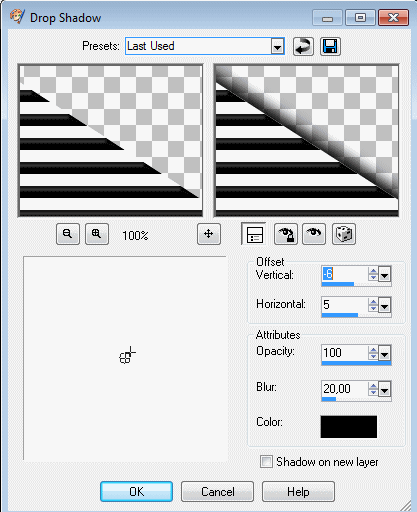Viewport: 417px width, 512px height.
Task: Click the Opacity spinner arrows
Action: 373,353
